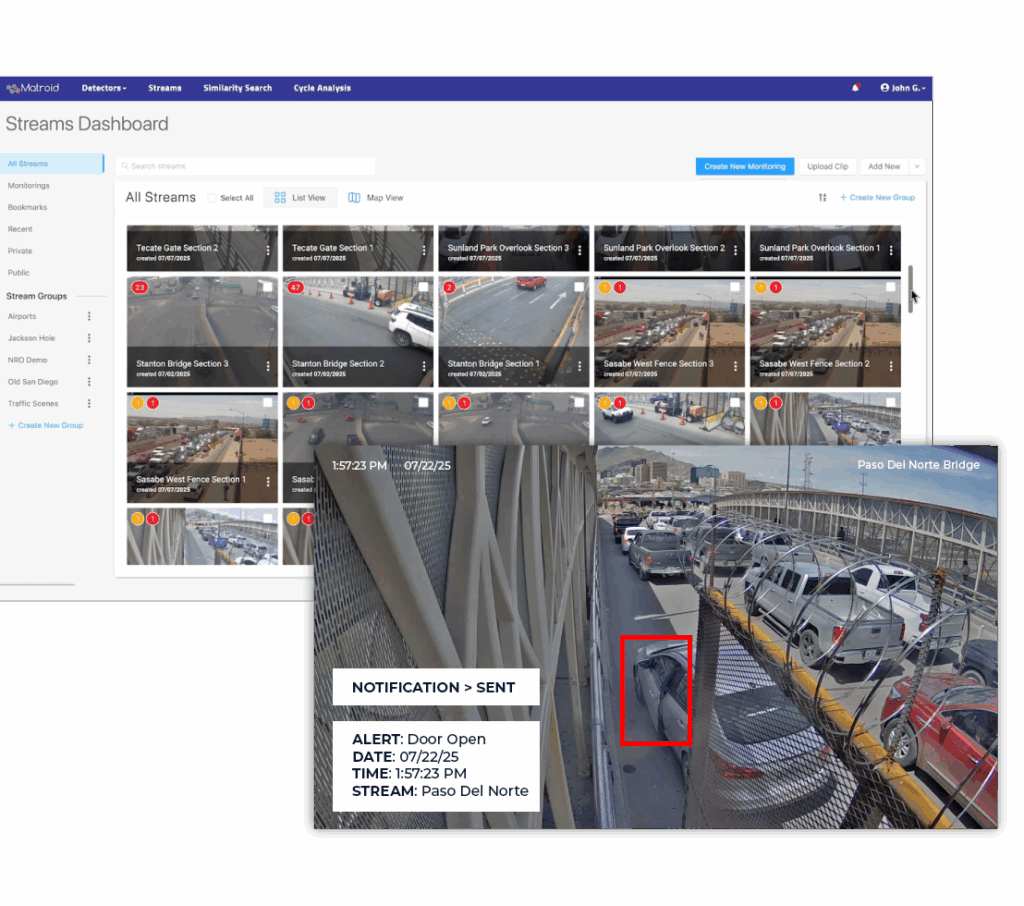This screenshot has height=906, width=1024.
Task: Select Streams in the top navigation
Action: click(164, 88)
